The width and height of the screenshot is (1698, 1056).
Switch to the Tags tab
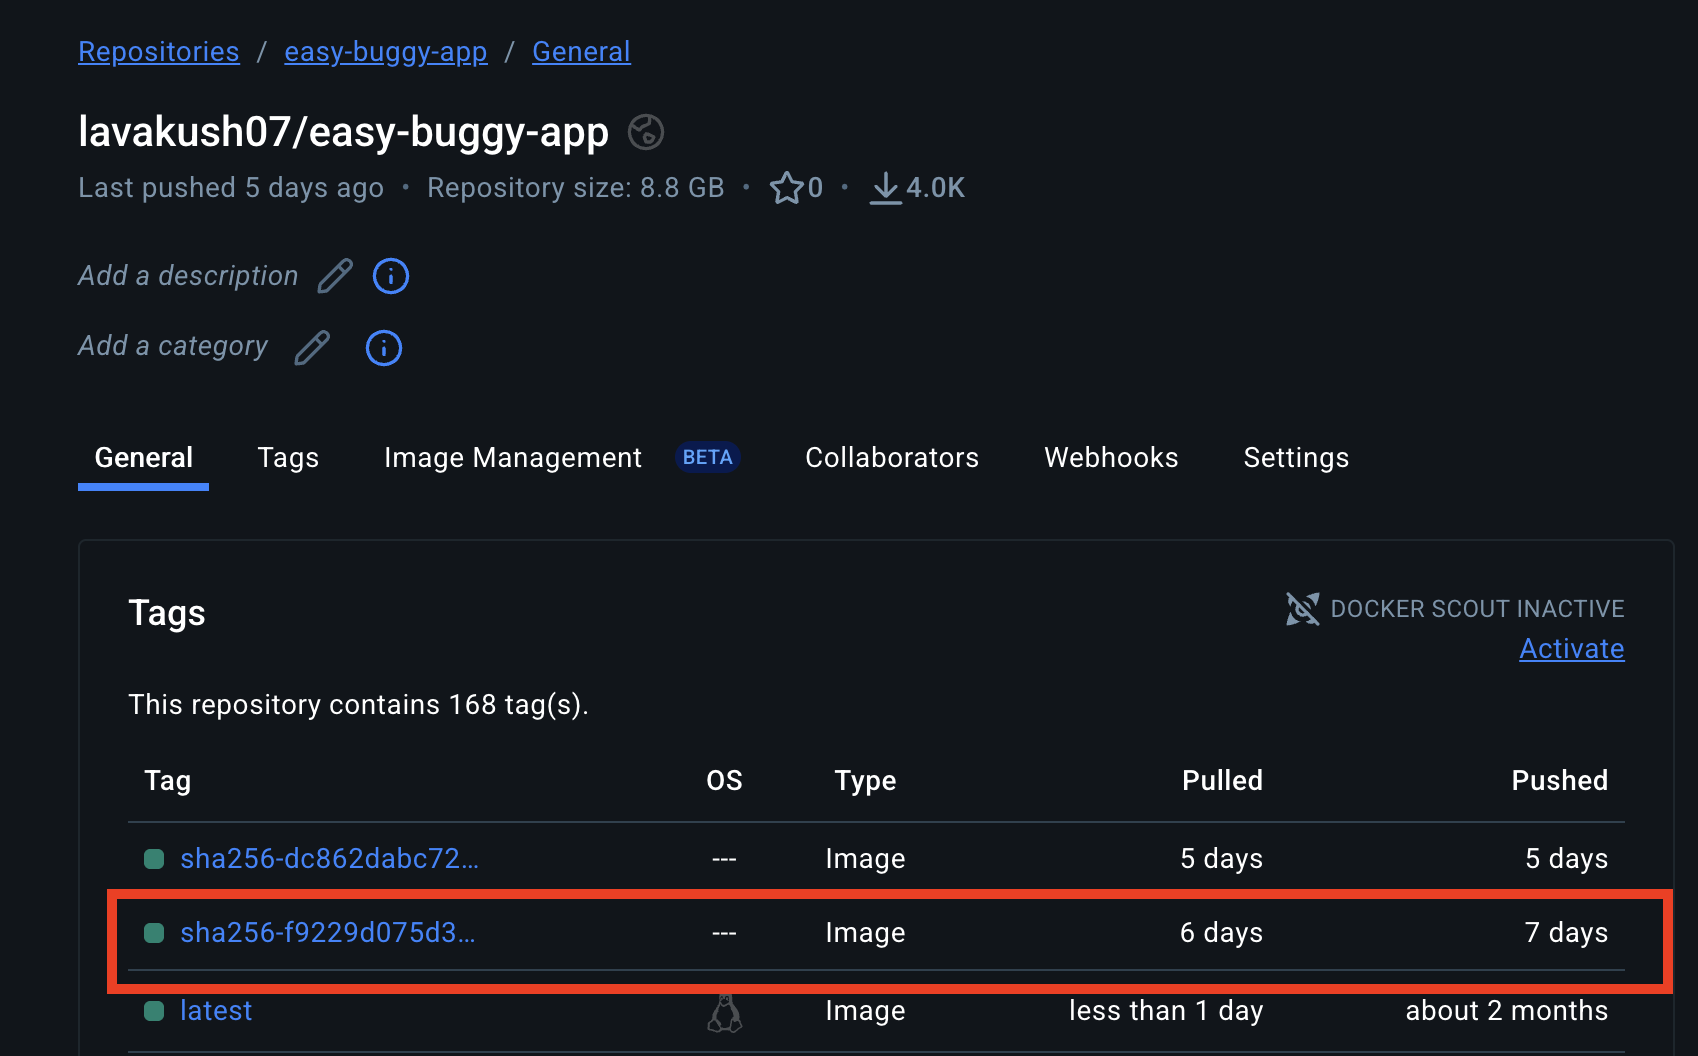click(x=288, y=458)
